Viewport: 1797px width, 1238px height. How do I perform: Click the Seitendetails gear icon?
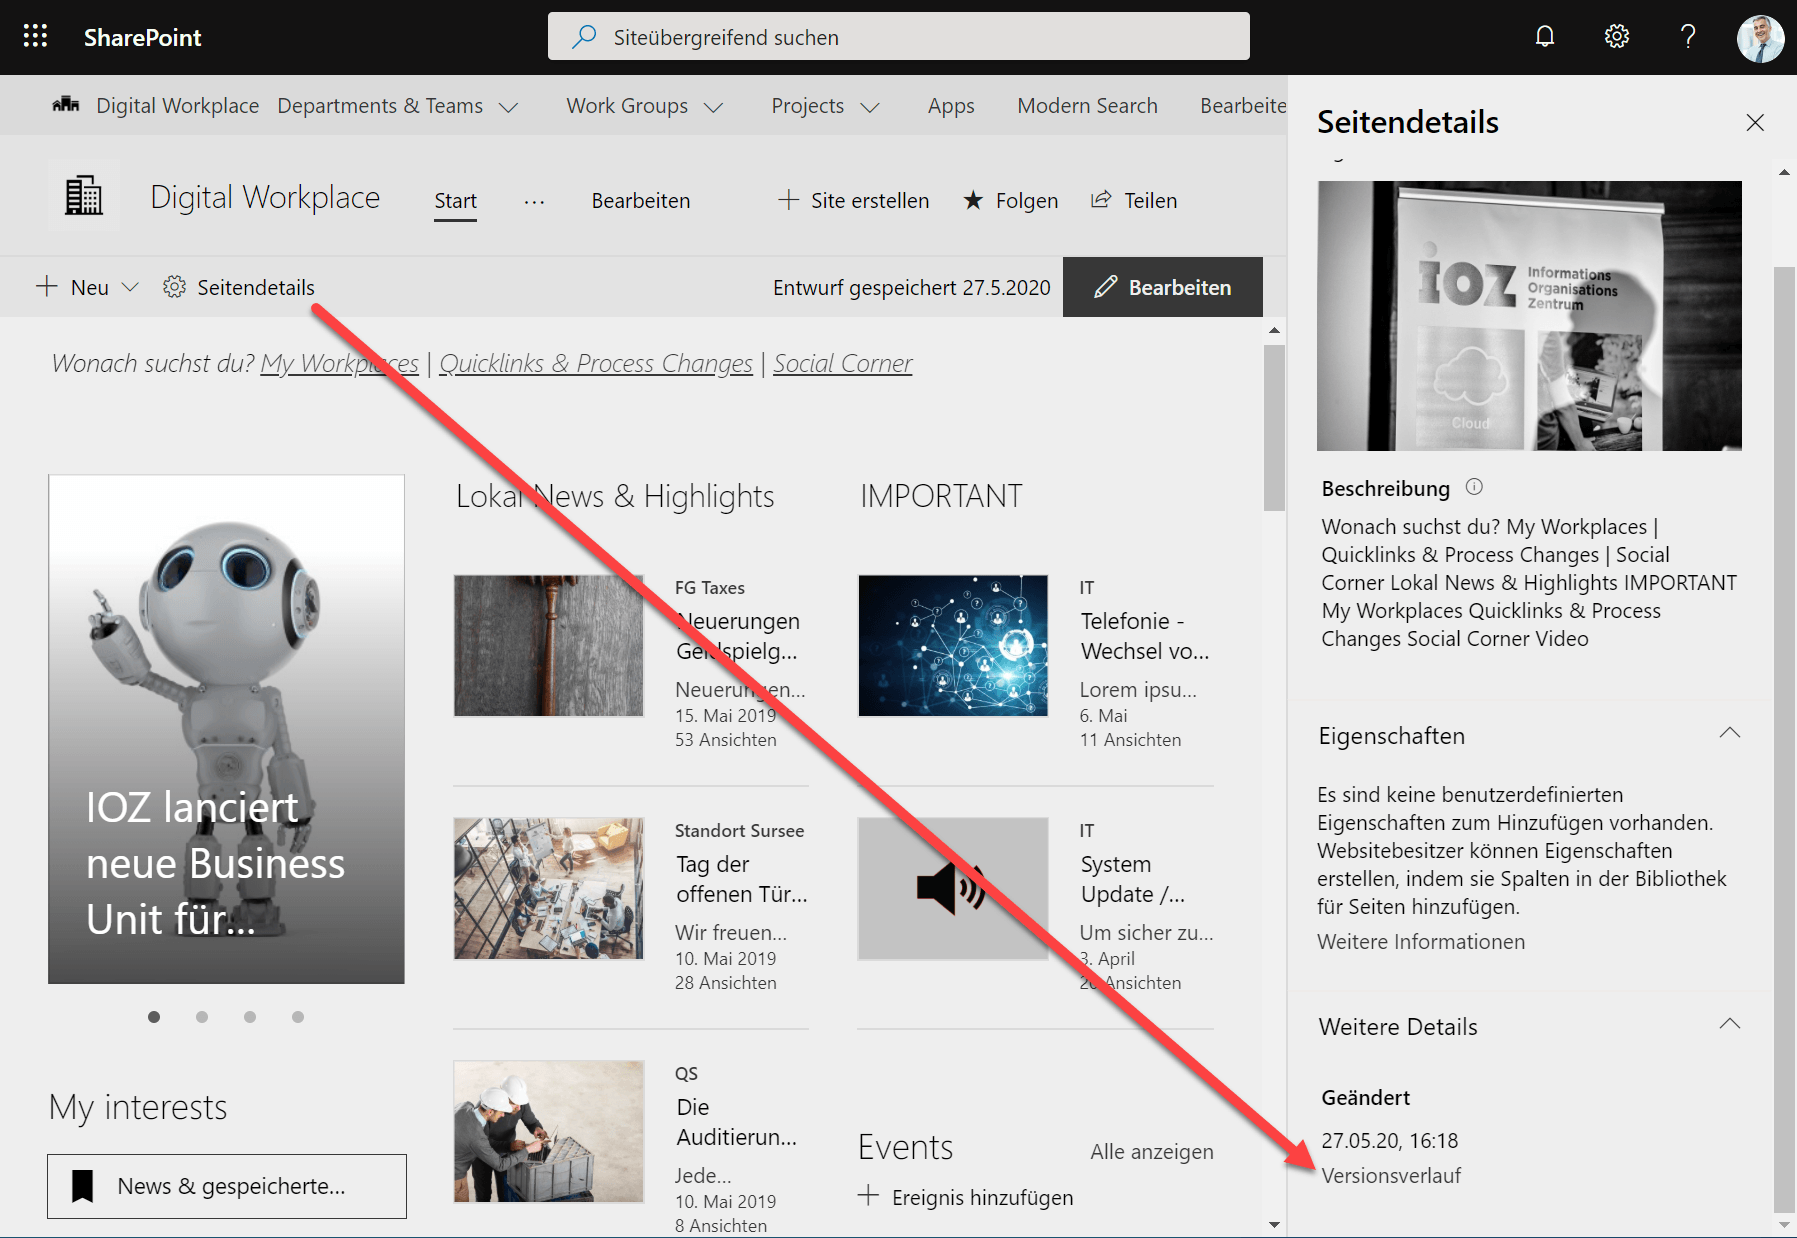[175, 287]
